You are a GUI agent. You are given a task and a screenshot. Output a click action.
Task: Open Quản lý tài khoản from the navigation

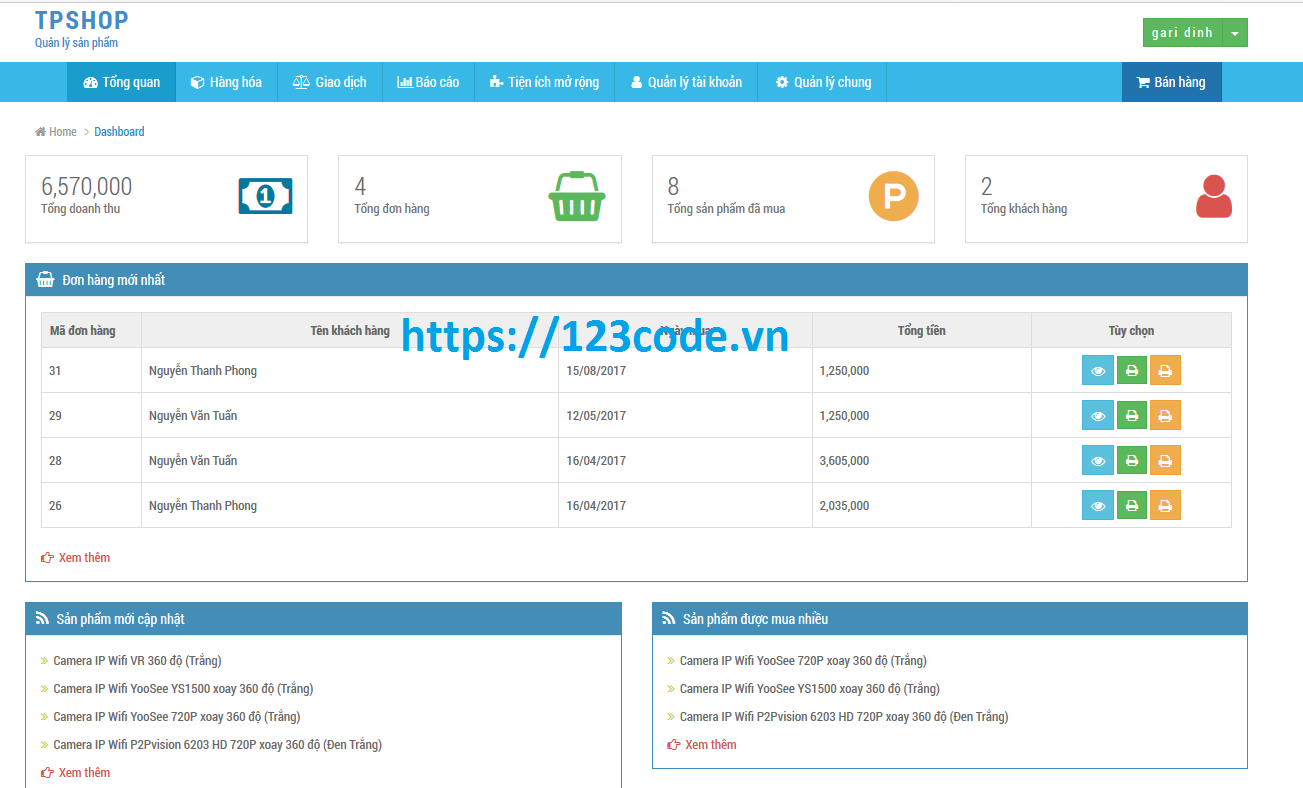tap(686, 82)
